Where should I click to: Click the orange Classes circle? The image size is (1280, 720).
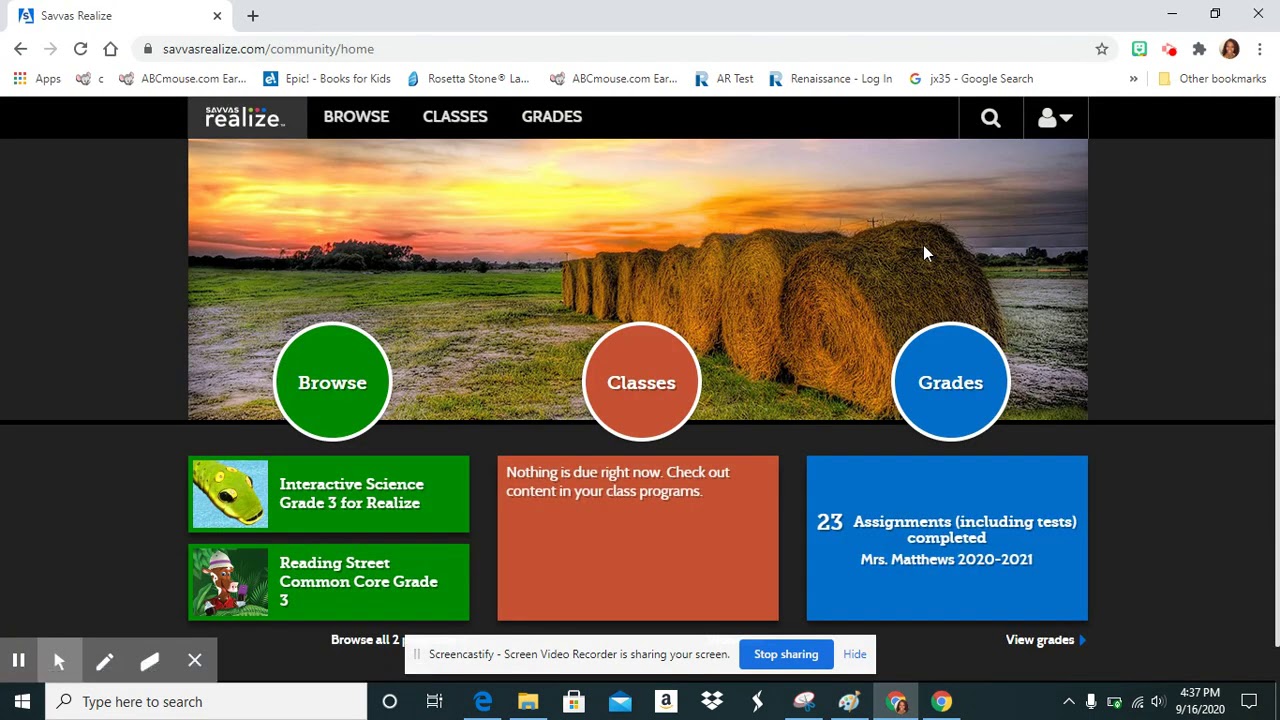(x=641, y=382)
